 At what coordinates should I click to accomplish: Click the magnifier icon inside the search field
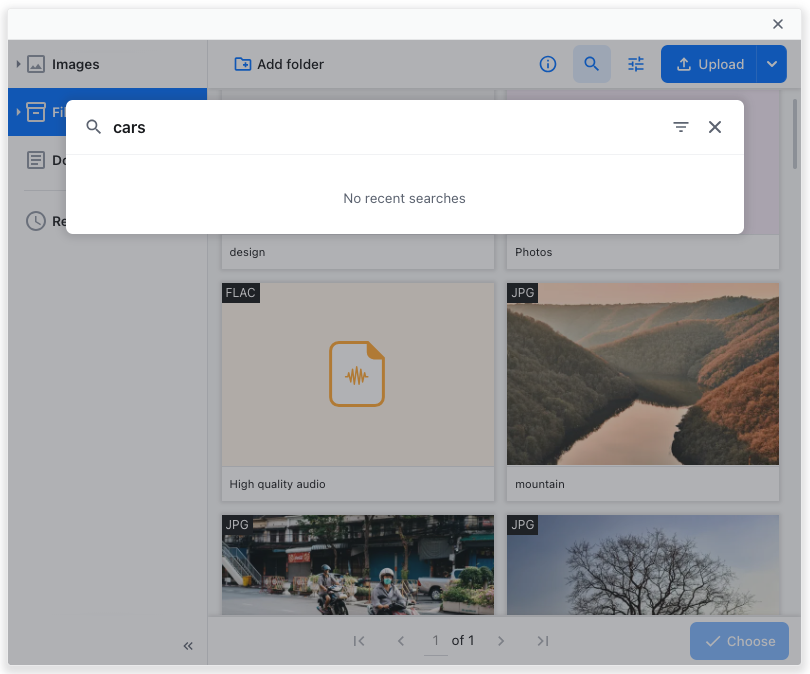[93, 127]
